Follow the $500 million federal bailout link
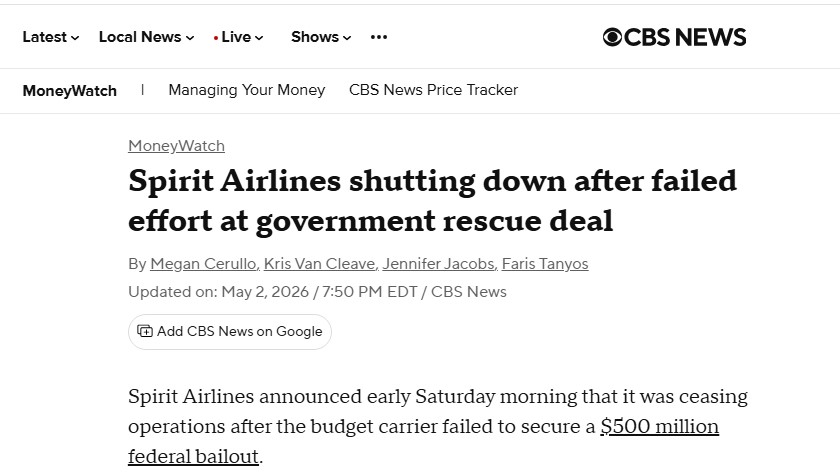840x473 pixels. 423,441
